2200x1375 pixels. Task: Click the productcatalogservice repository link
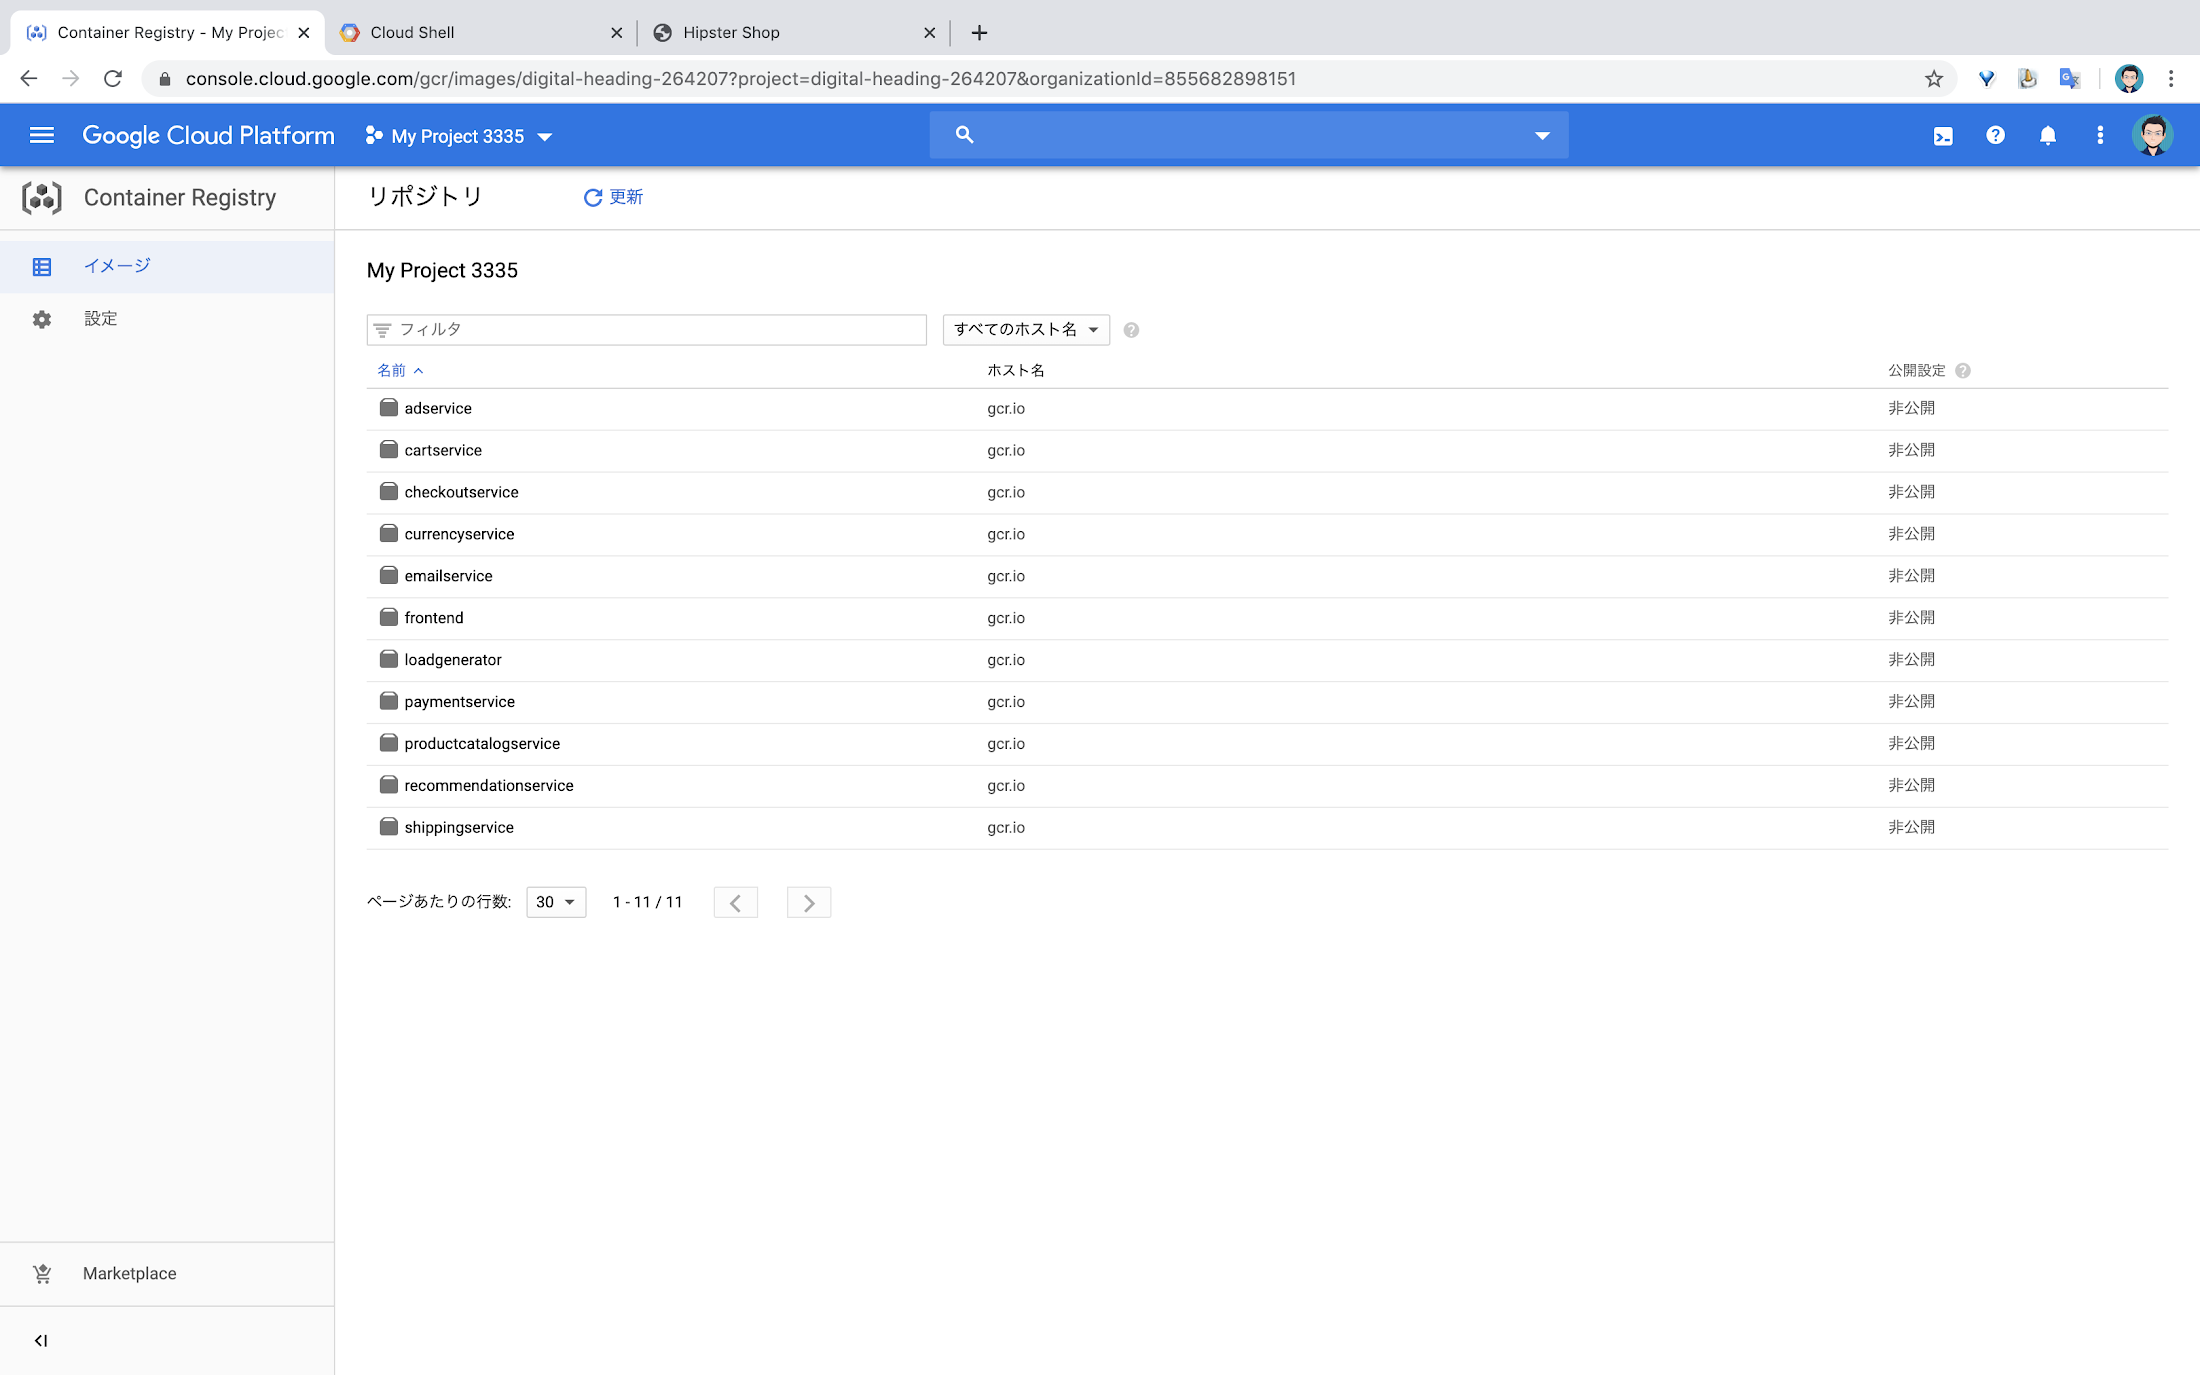pos(481,743)
